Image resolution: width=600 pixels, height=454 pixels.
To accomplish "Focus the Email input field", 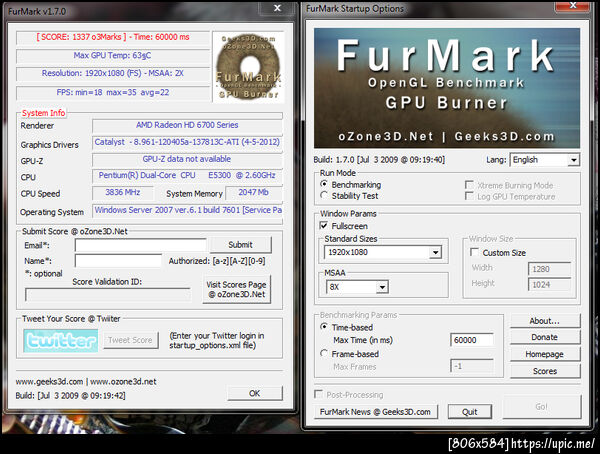I will (x=140, y=245).
